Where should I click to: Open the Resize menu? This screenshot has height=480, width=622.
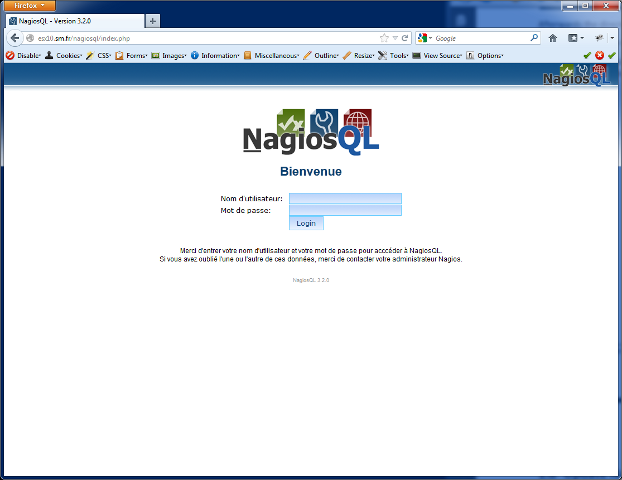coord(359,56)
